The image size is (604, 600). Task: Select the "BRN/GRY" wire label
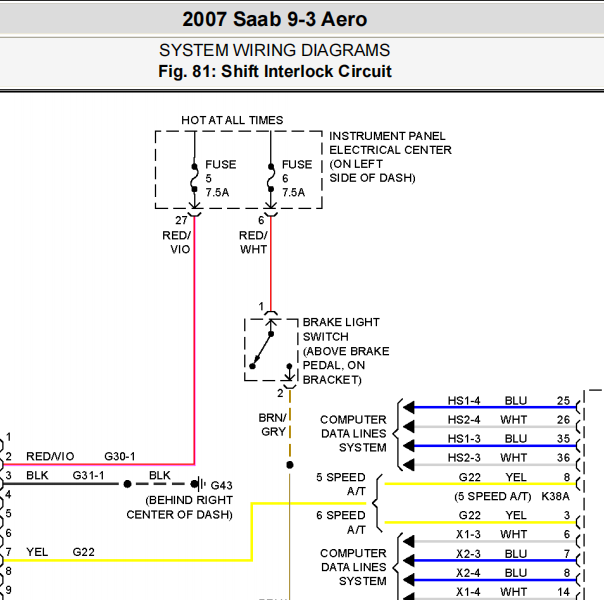coord(272,425)
